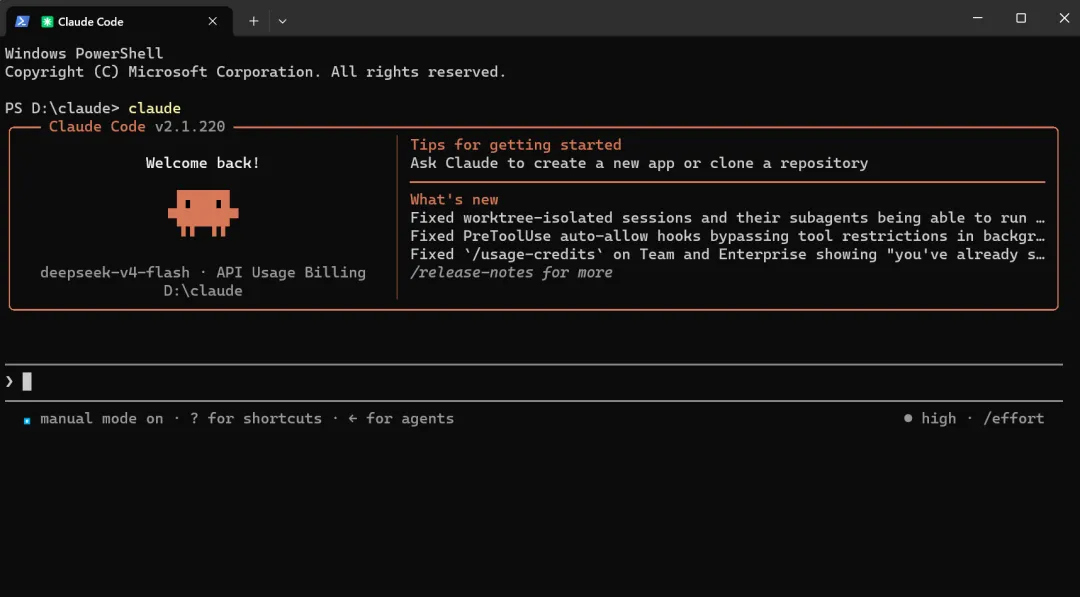Click the green Claude Code tab icon
Screen dimensions: 1080x597
click(x=47, y=21)
